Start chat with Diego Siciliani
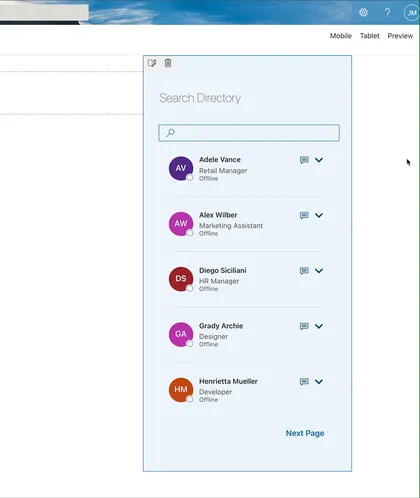This screenshot has width=420, height=498. click(304, 271)
